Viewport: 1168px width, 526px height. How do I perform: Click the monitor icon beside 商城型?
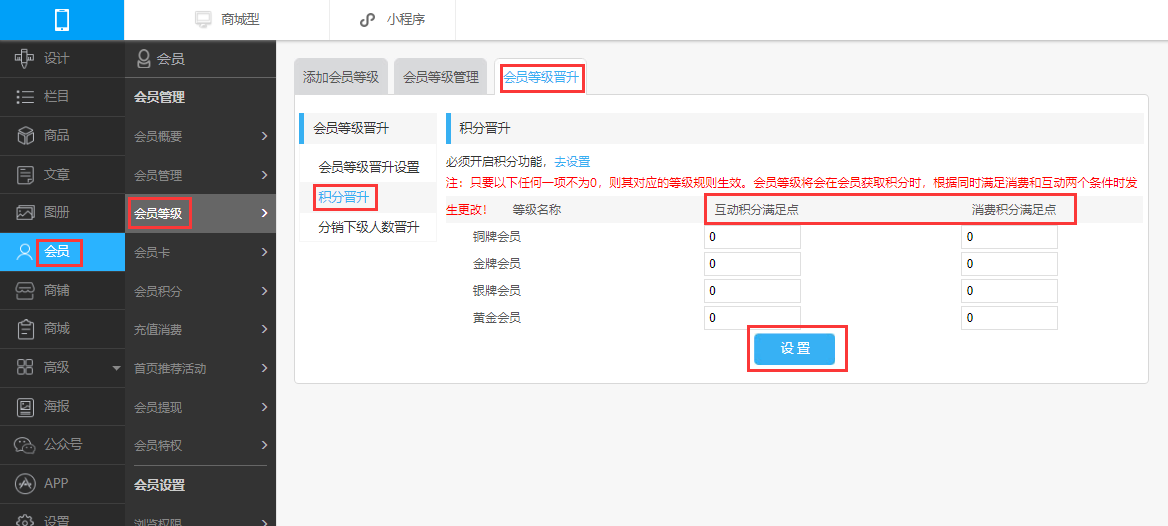203,20
